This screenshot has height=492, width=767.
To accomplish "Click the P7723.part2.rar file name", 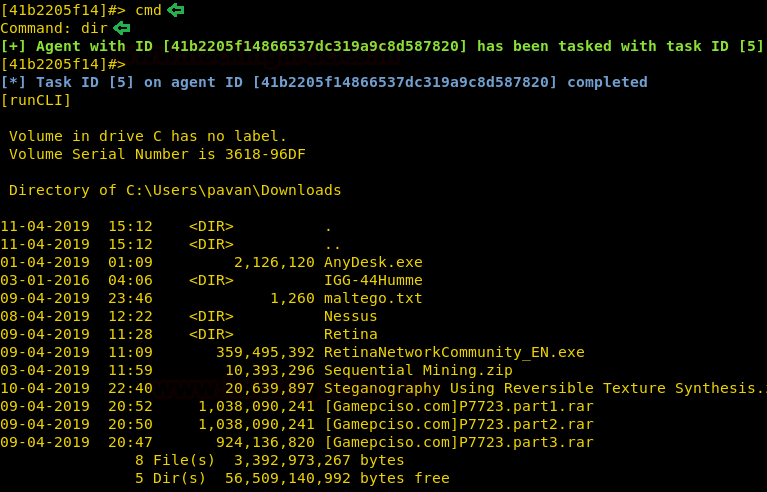I will click(458, 424).
